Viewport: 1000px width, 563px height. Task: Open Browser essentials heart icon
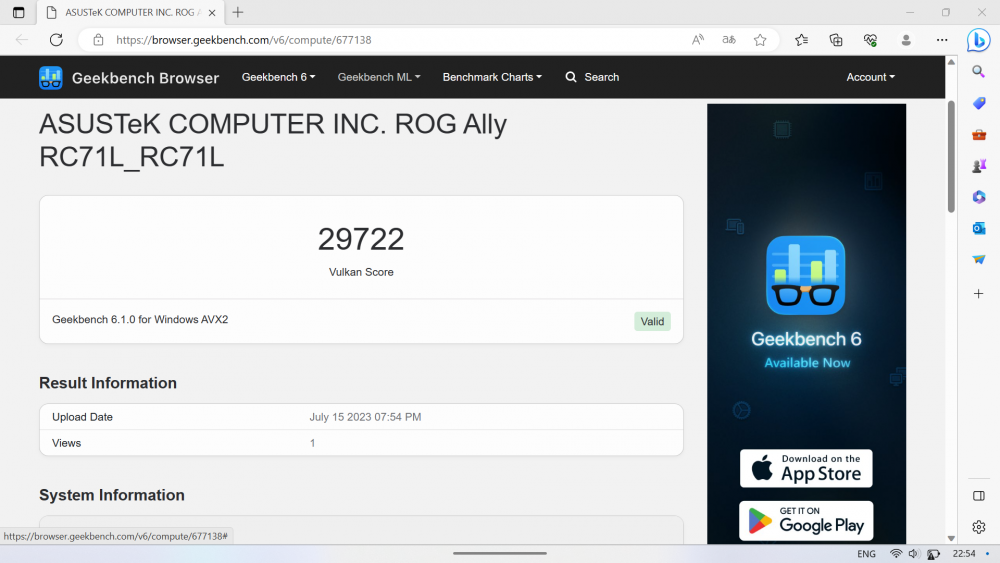coord(870,40)
